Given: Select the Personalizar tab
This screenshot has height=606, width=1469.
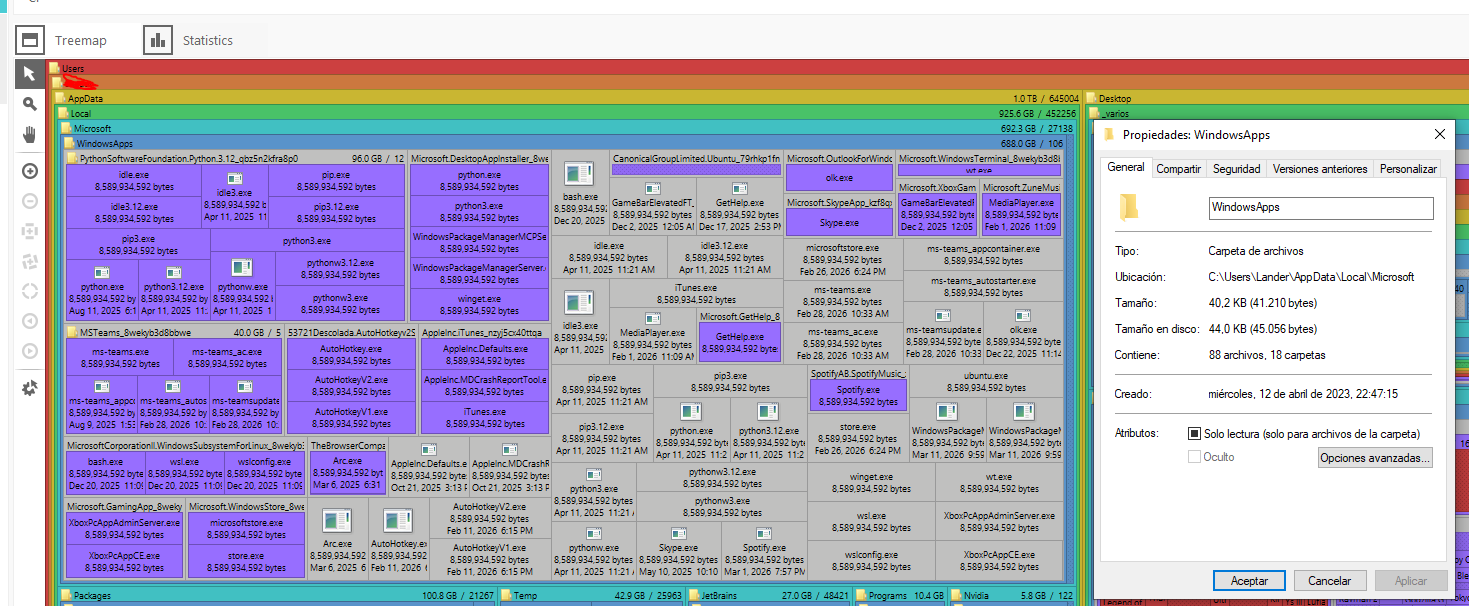Looking at the screenshot, I should point(1408,169).
